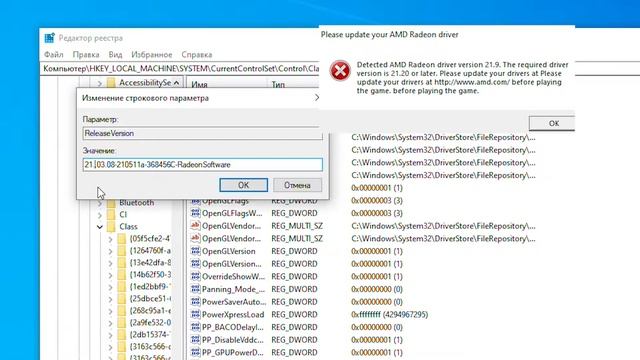640x360 pixels.
Task: Click the folder icon of {1264760f-a key
Action: tap(122, 251)
